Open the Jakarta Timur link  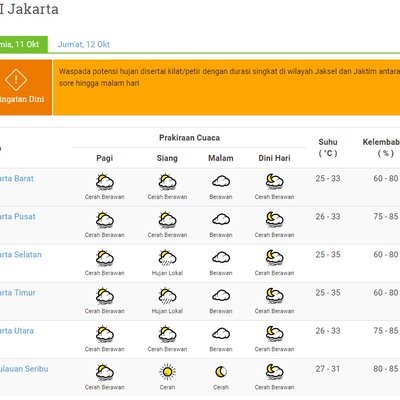tap(18, 293)
